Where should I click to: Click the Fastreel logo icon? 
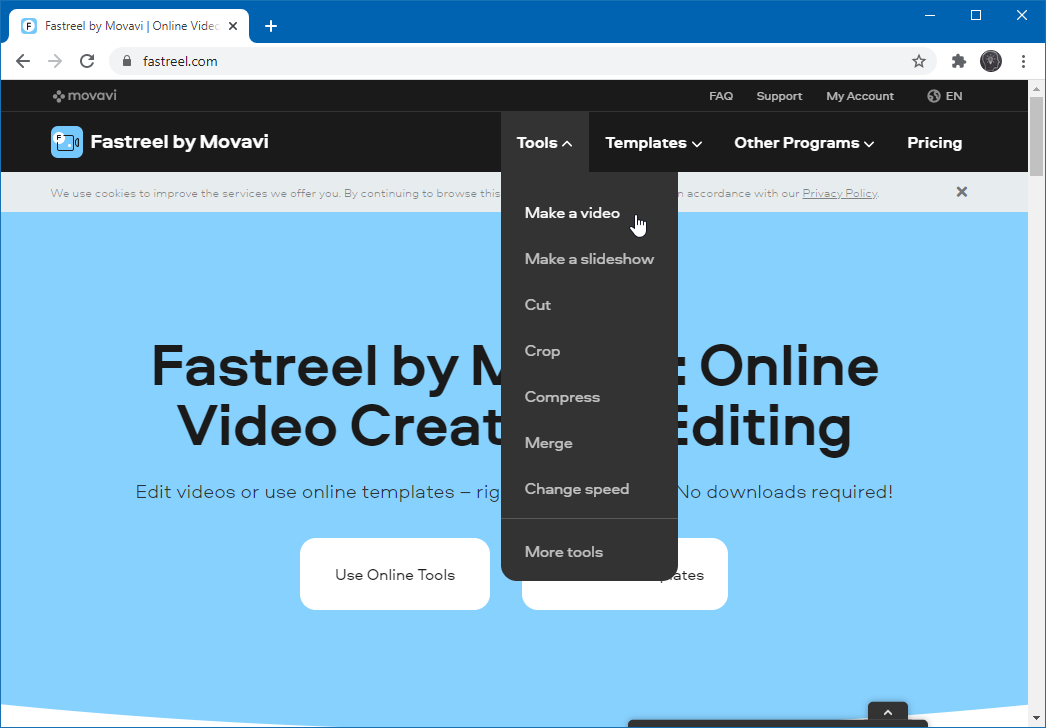(67, 142)
